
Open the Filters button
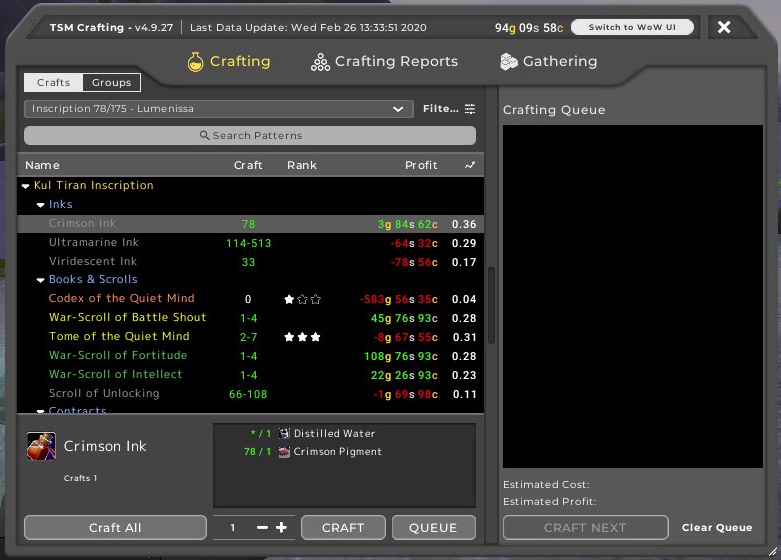tap(449, 109)
